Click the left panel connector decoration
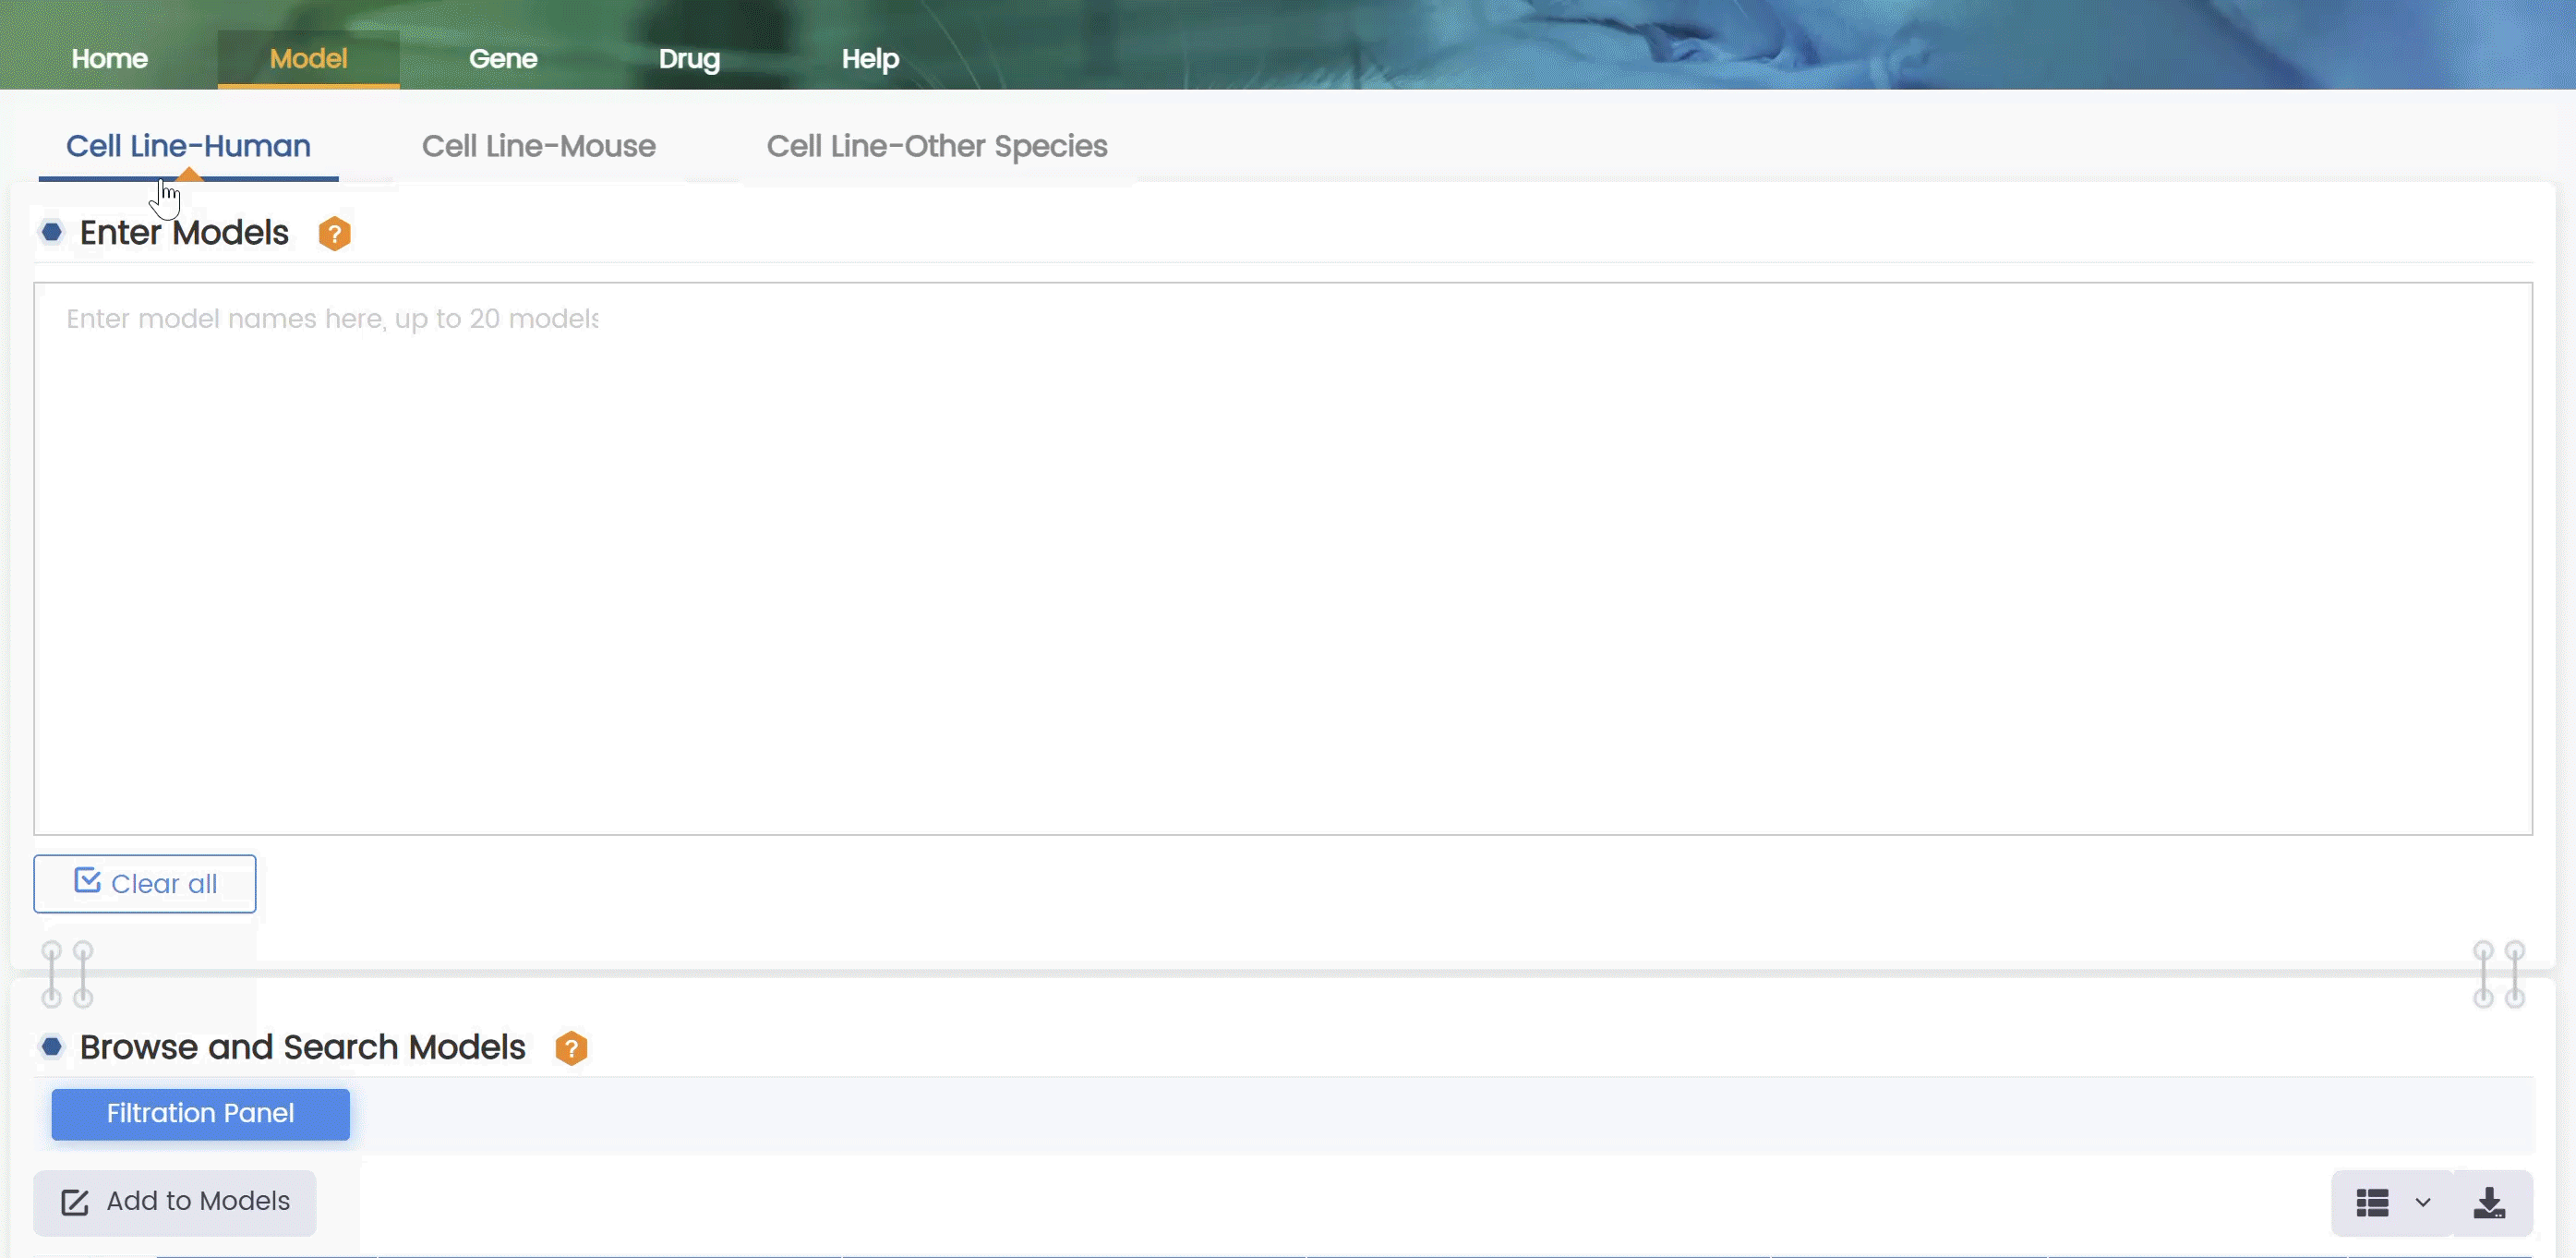Screen dimensions: 2576x1258 (67, 974)
